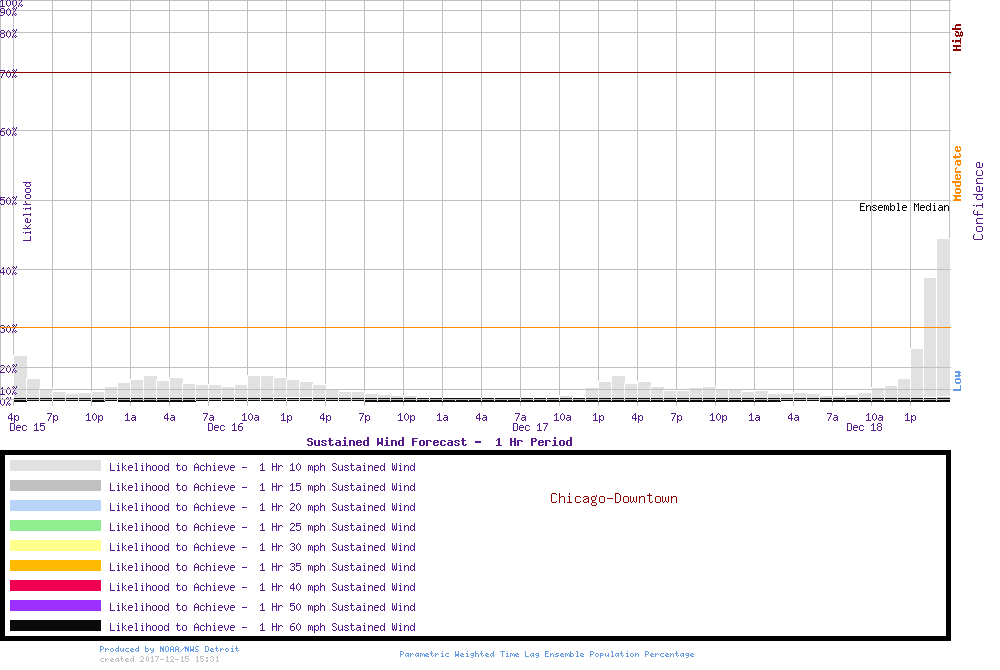Click the light gray 10 mph legend swatch
This screenshot has height=670, width=1000.
click(55, 466)
